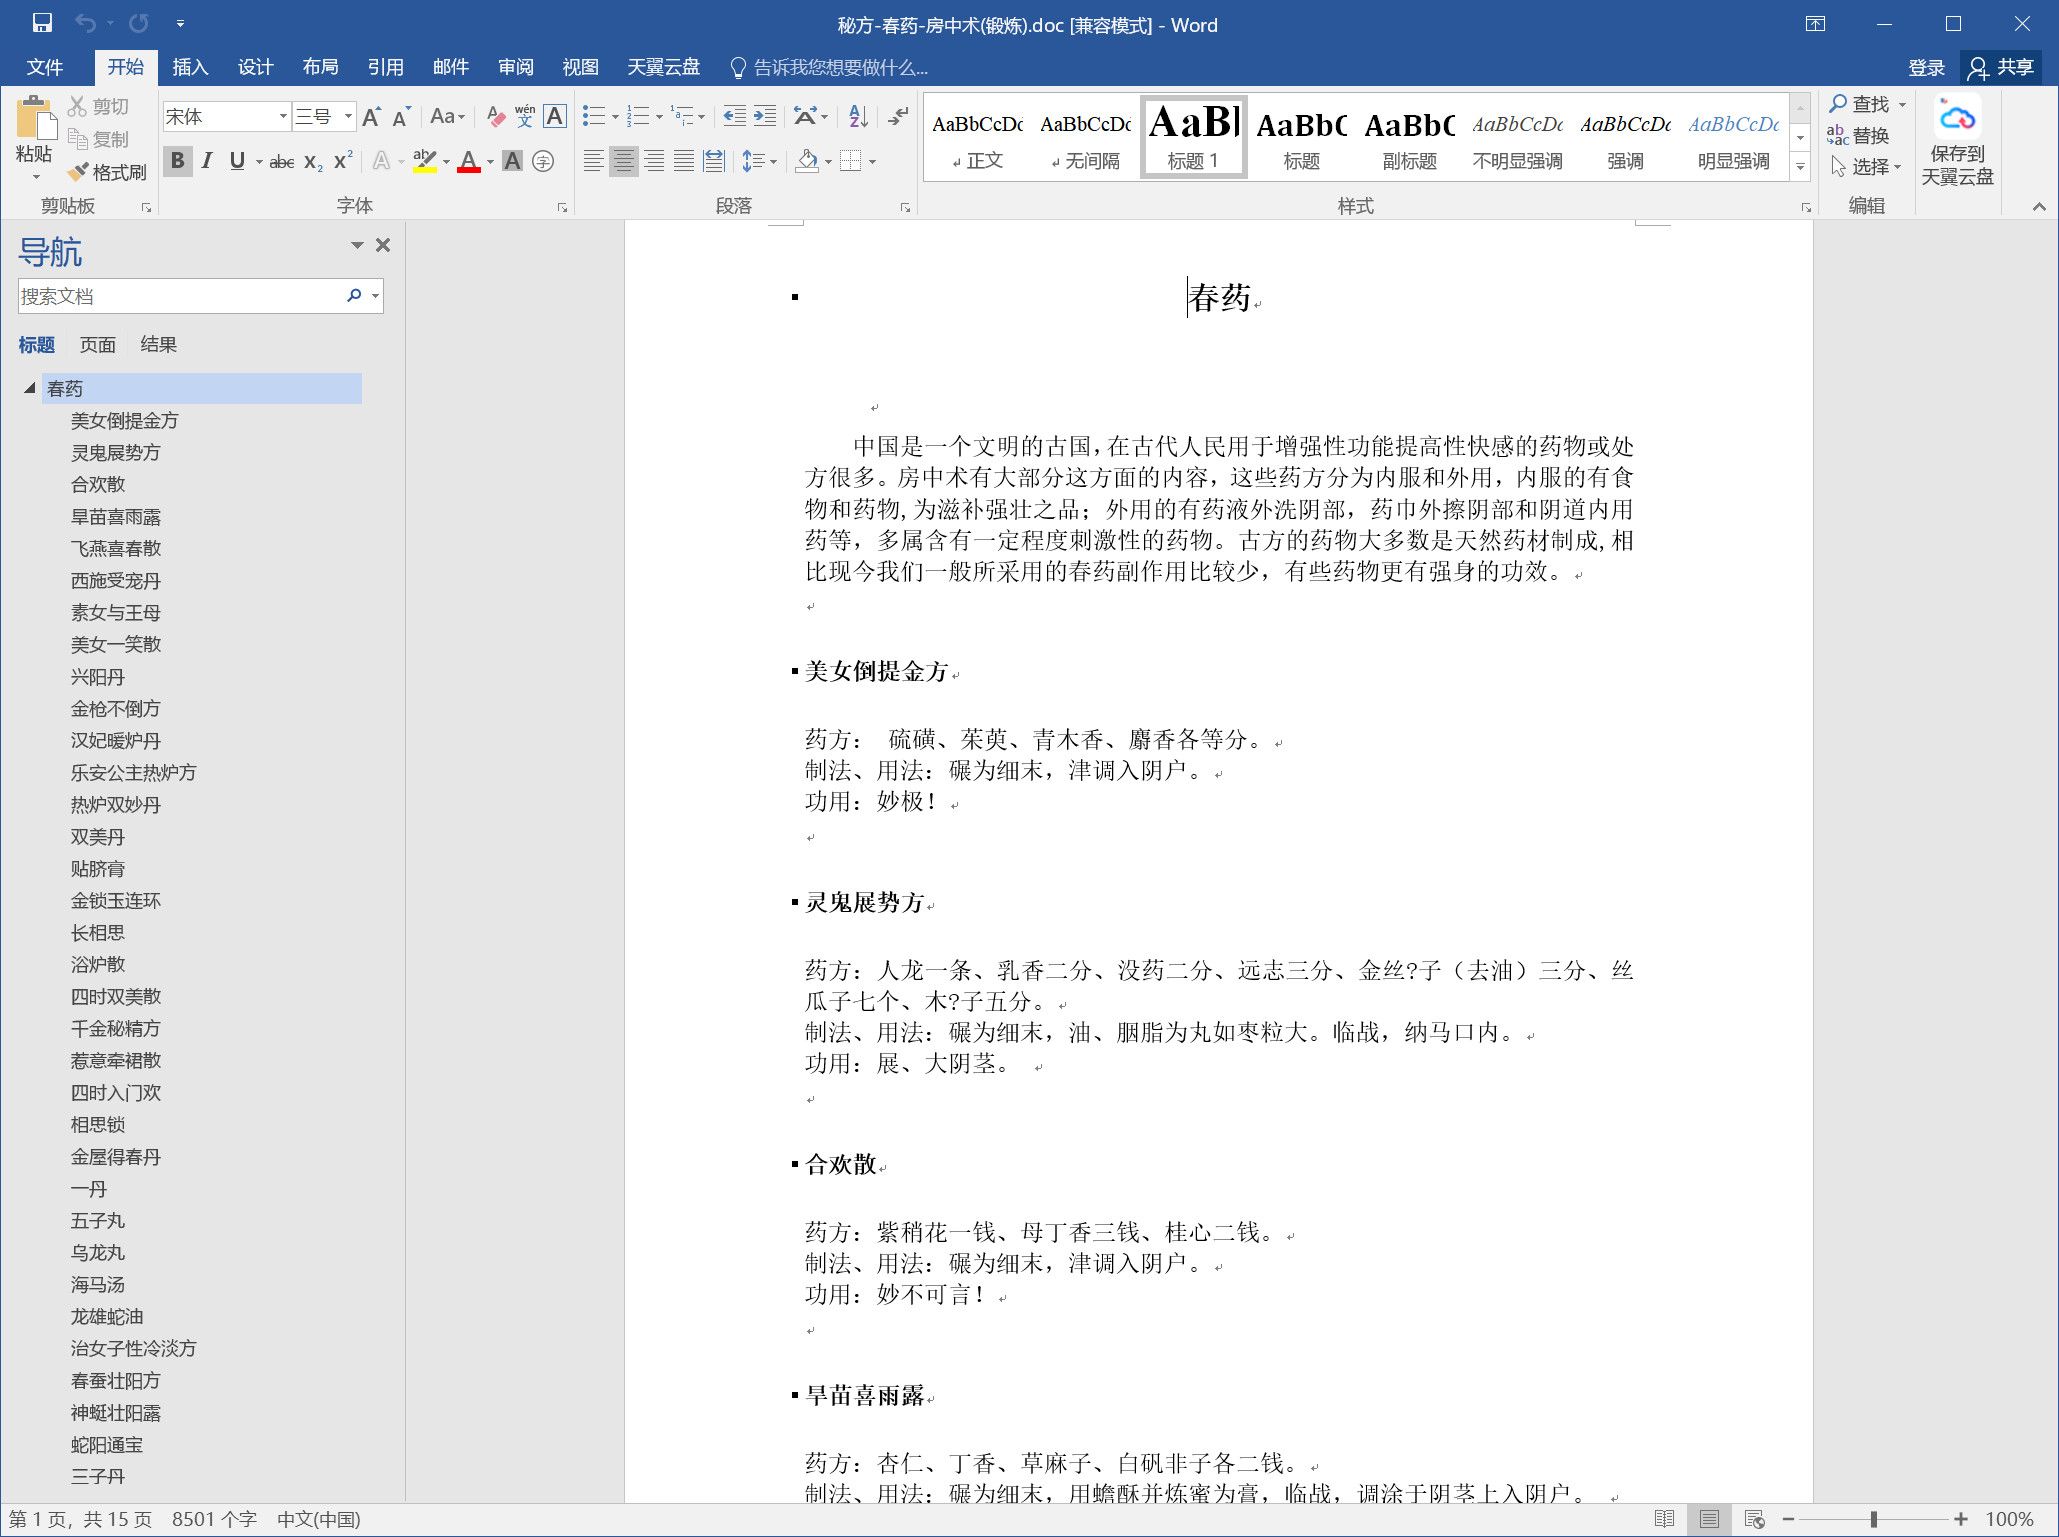Open the 插入 ribbon tab

pyautogui.click(x=189, y=67)
